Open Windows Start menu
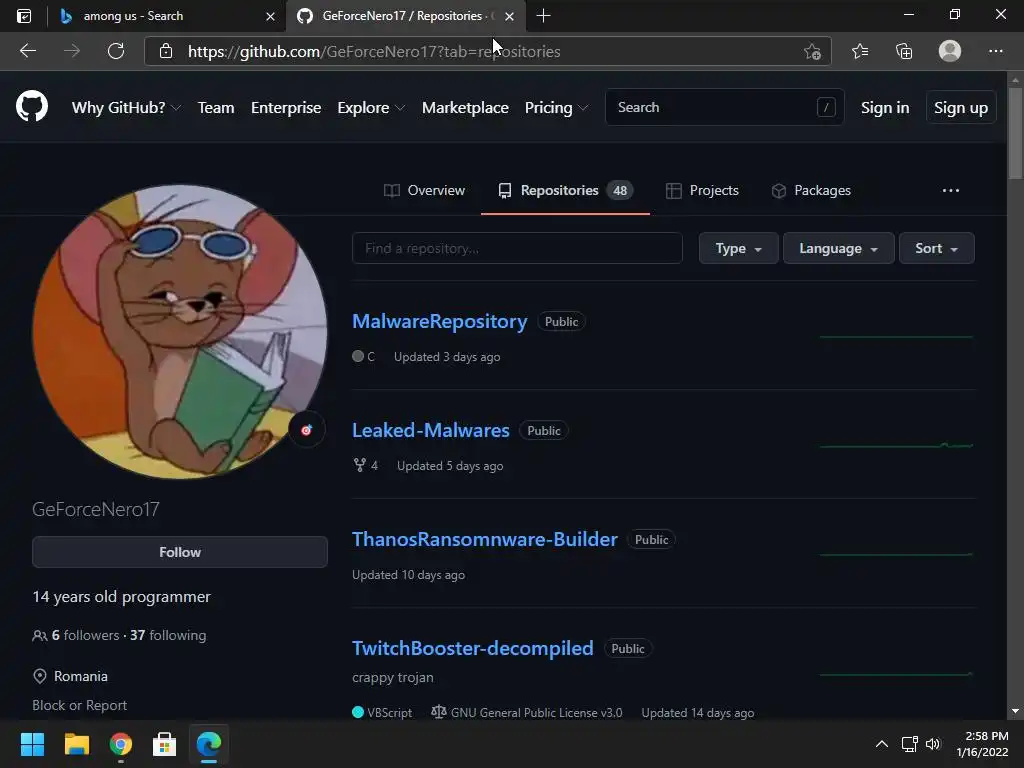This screenshot has height=768, width=1024. click(32, 744)
